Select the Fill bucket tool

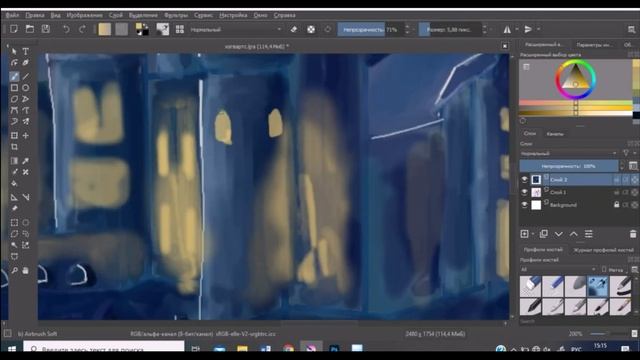point(14,184)
